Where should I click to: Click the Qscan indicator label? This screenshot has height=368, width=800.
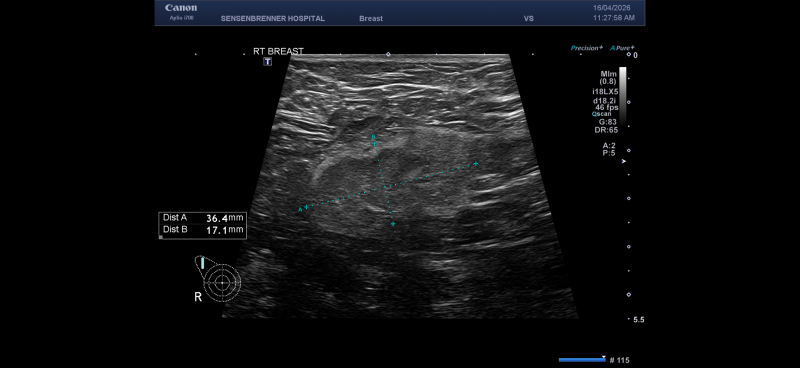(602, 114)
